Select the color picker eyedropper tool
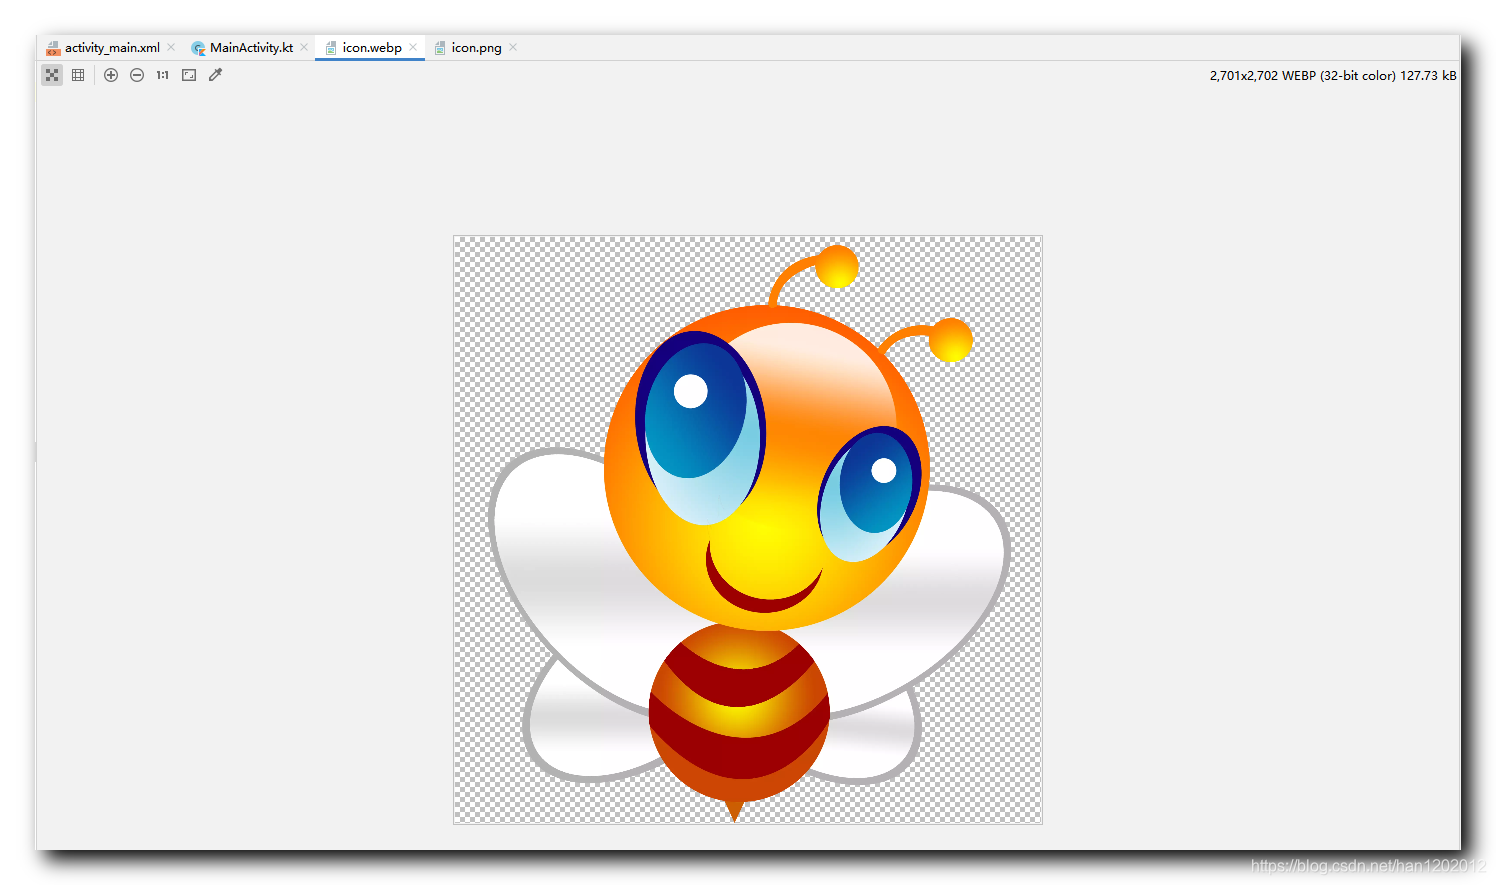Viewport: 1496px width, 885px height. pos(215,75)
